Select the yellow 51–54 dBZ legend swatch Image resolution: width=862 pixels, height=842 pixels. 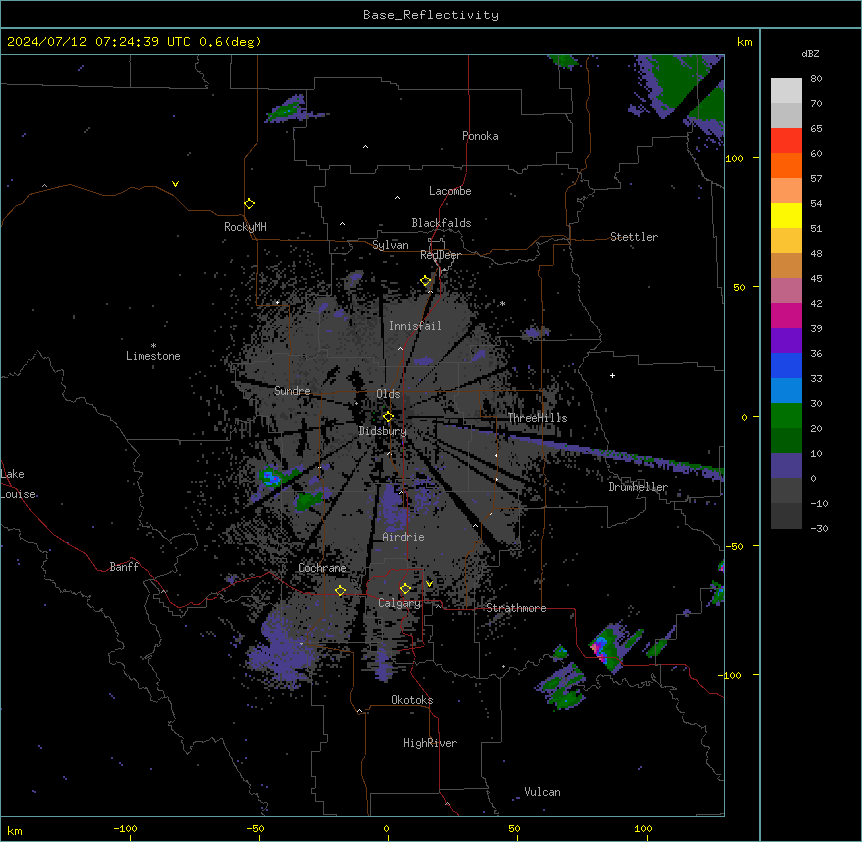[786, 215]
